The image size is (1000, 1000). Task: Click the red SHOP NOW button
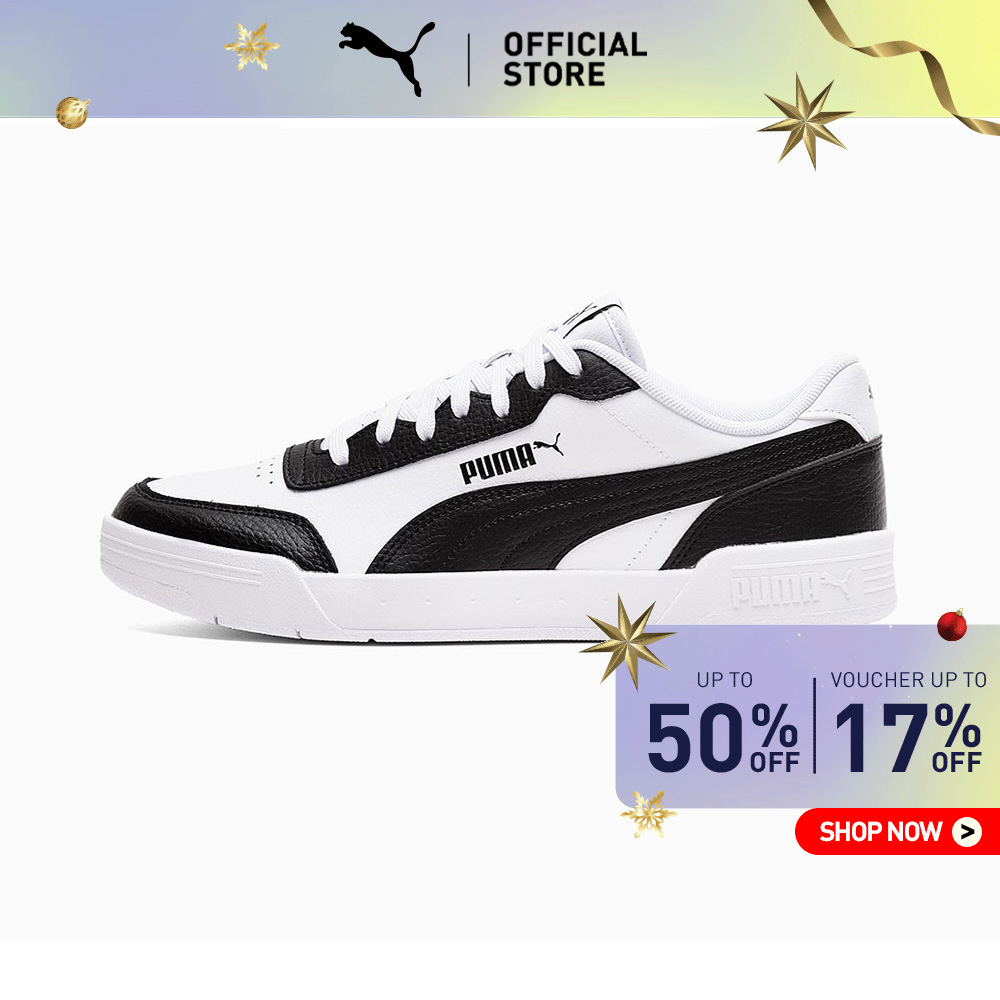(x=897, y=831)
